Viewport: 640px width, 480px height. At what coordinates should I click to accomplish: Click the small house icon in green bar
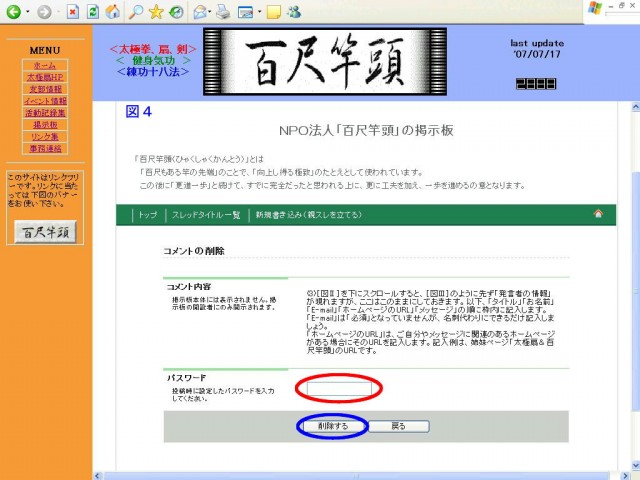(598, 214)
